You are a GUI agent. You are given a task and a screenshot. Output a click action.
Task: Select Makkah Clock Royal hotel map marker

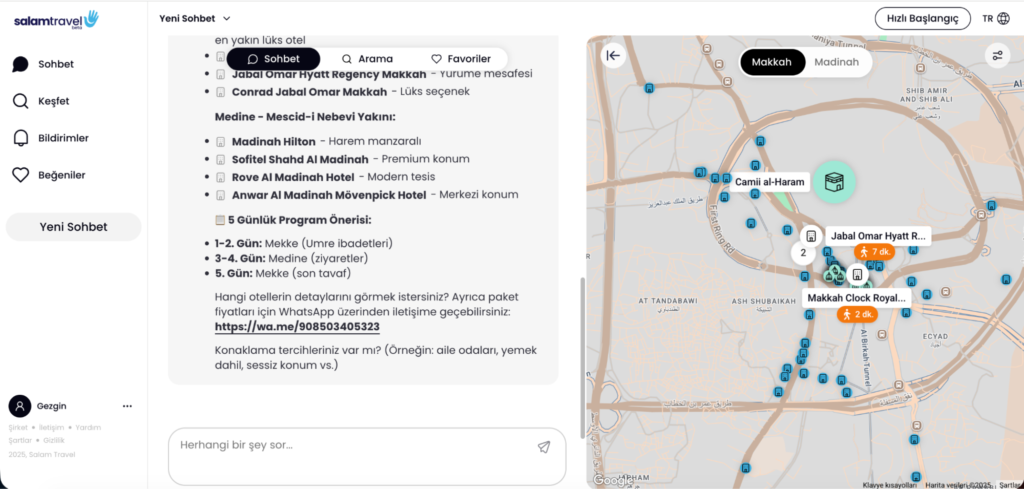coord(856,274)
